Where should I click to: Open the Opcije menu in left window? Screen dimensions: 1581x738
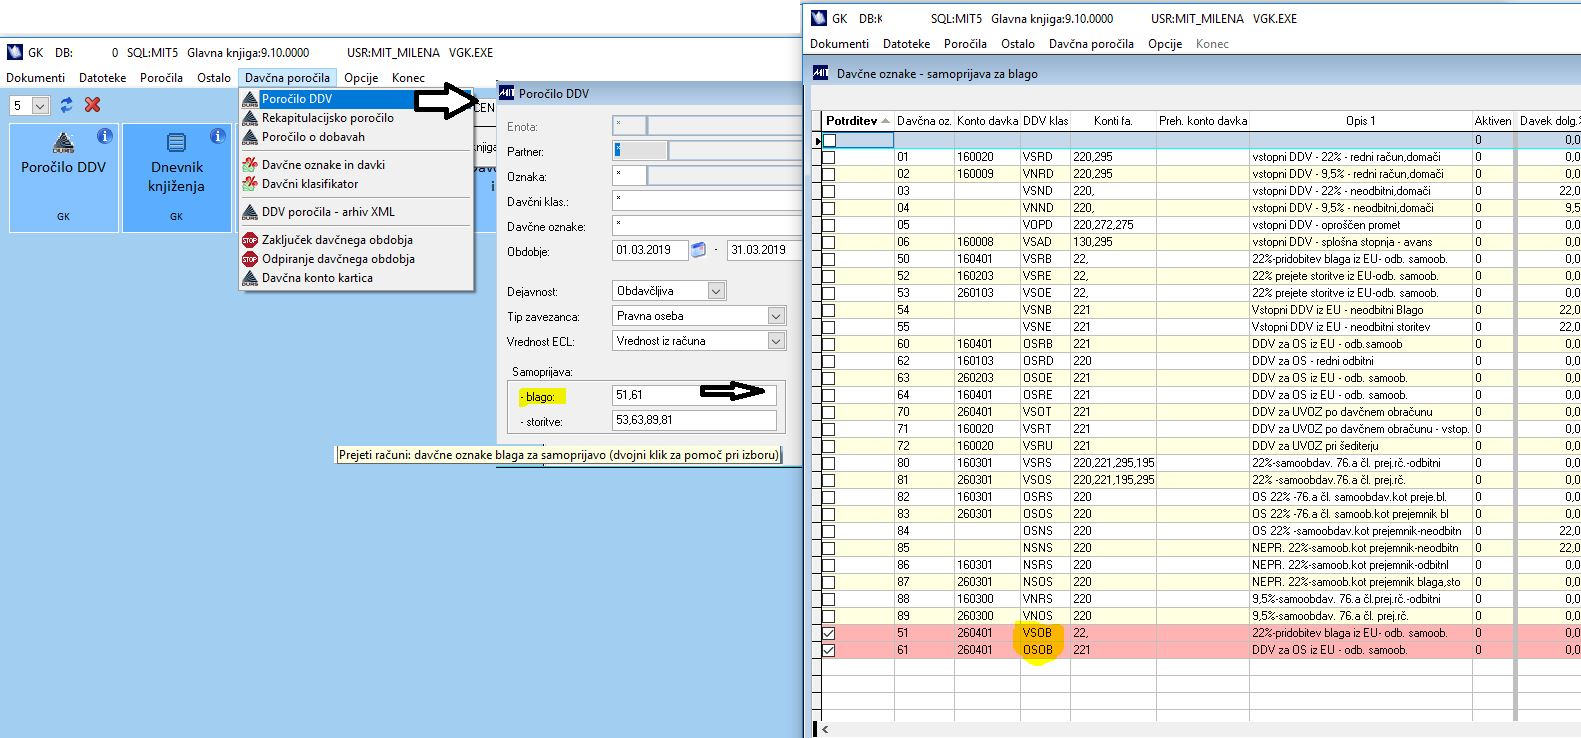point(360,78)
